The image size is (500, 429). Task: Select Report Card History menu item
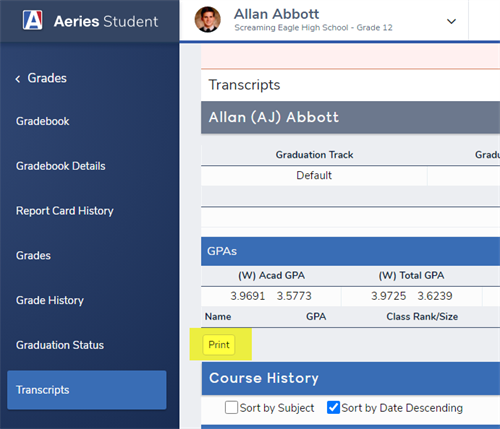pyautogui.click(x=65, y=211)
